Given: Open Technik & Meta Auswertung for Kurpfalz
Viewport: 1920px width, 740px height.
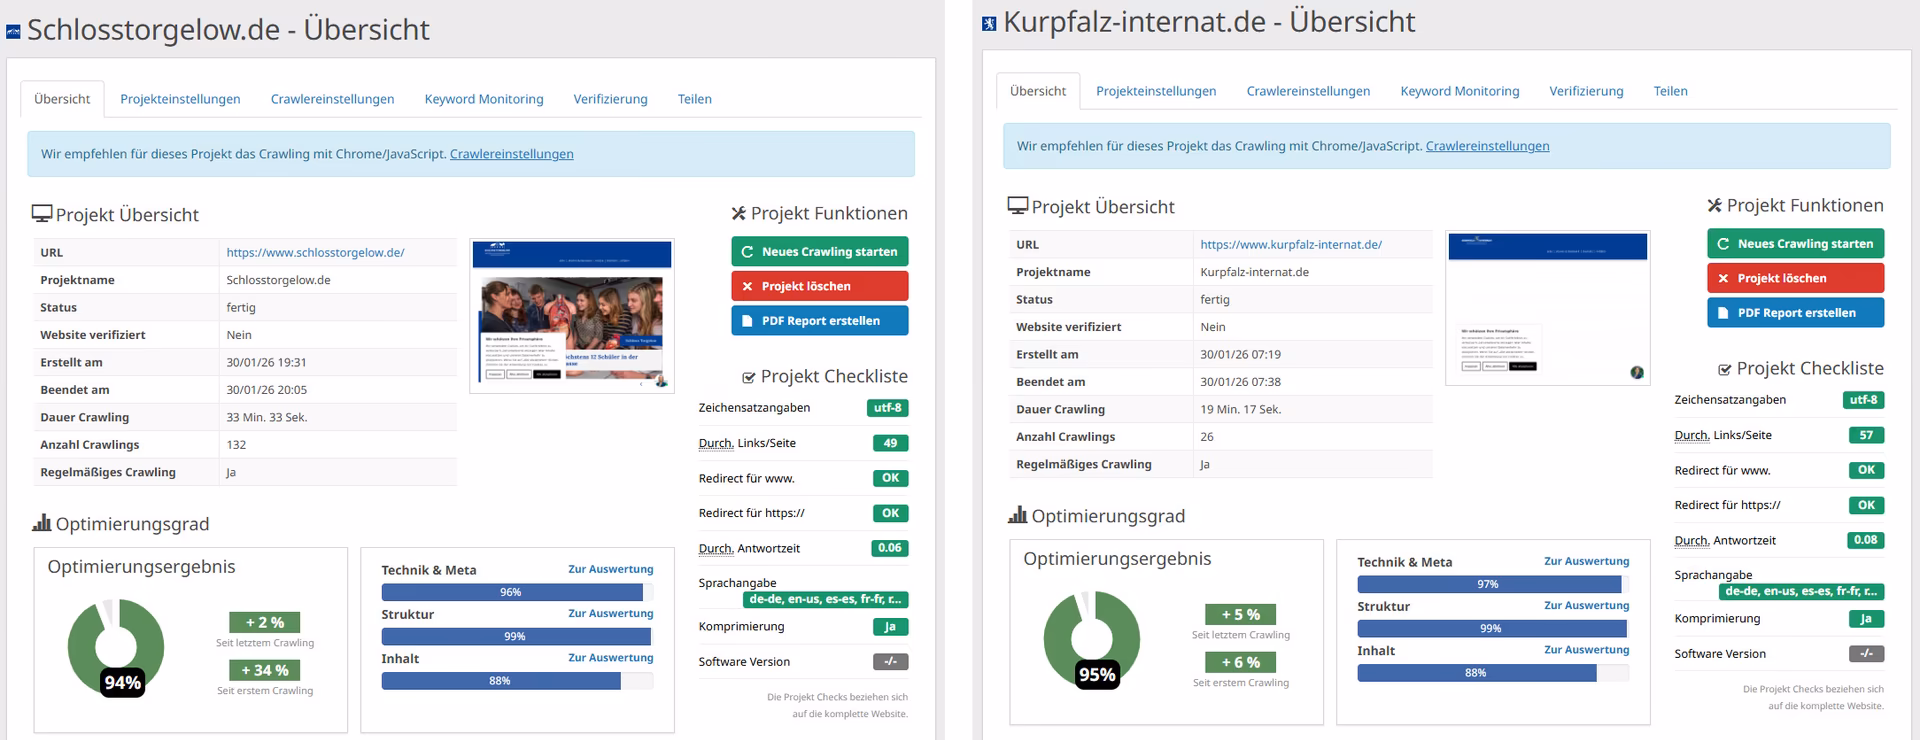Looking at the screenshot, I should click(x=1587, y=561).
